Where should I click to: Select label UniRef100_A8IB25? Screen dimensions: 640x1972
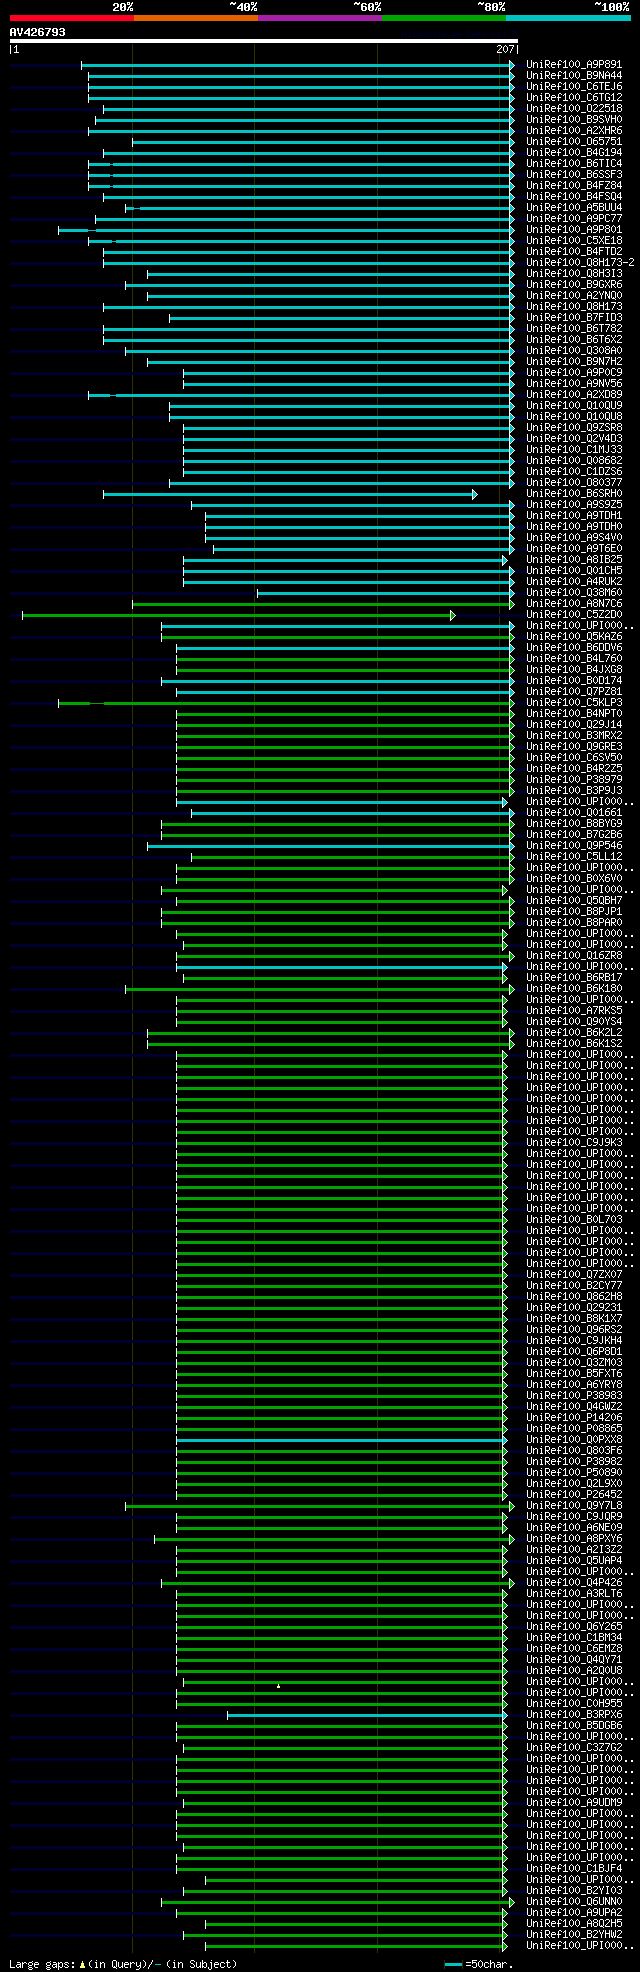click(574, 560)
